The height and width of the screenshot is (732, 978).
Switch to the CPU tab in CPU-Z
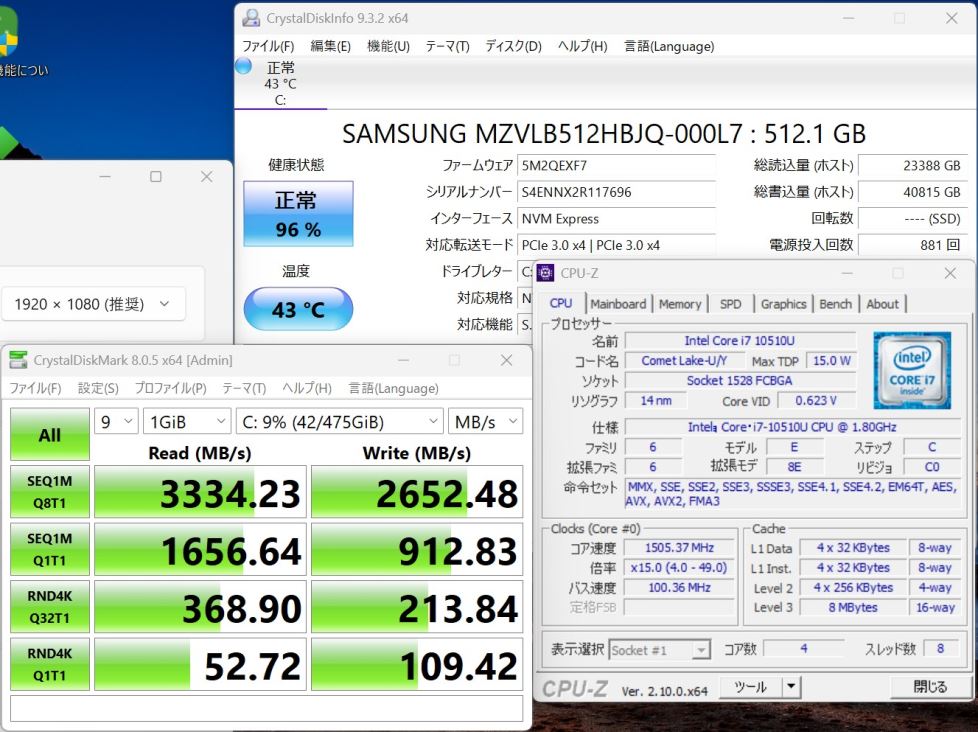coord(561,303)
